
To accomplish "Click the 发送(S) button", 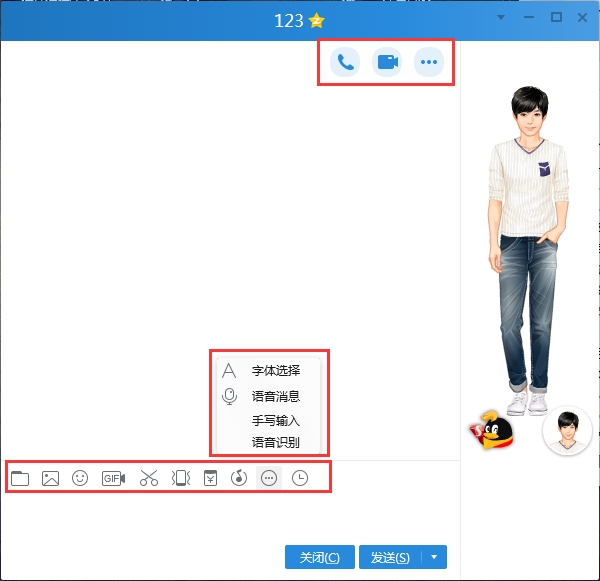I will coord(390,557).
